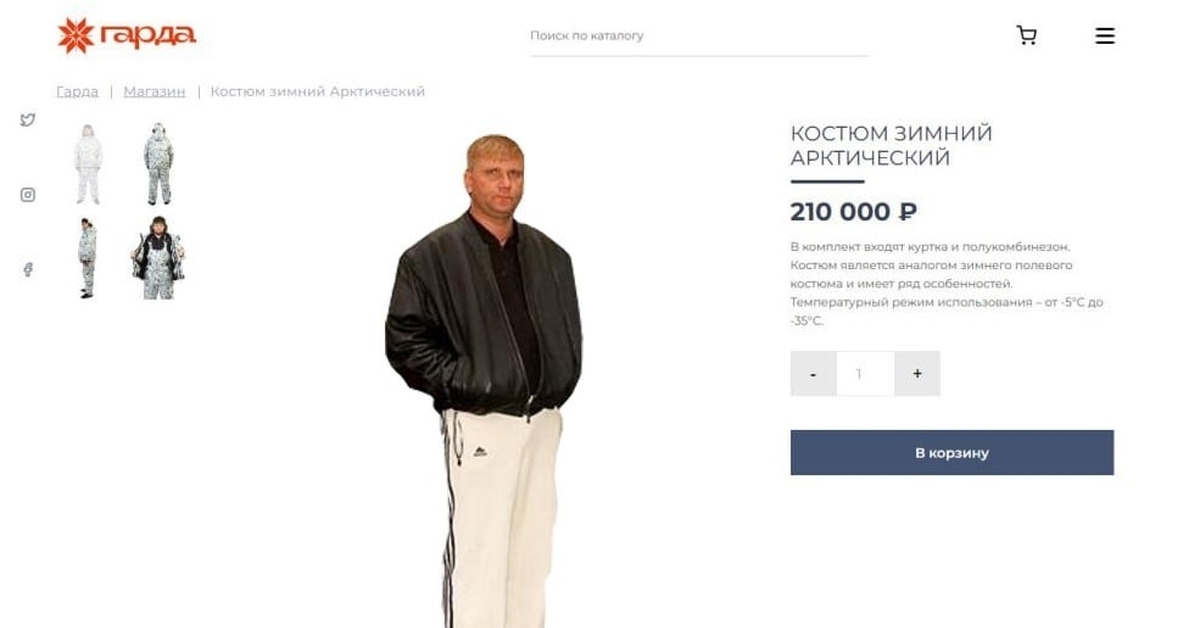Open the Магазин breadcrumb link
The height and width of the screenshot is (628, 1200).
point(154,92)
